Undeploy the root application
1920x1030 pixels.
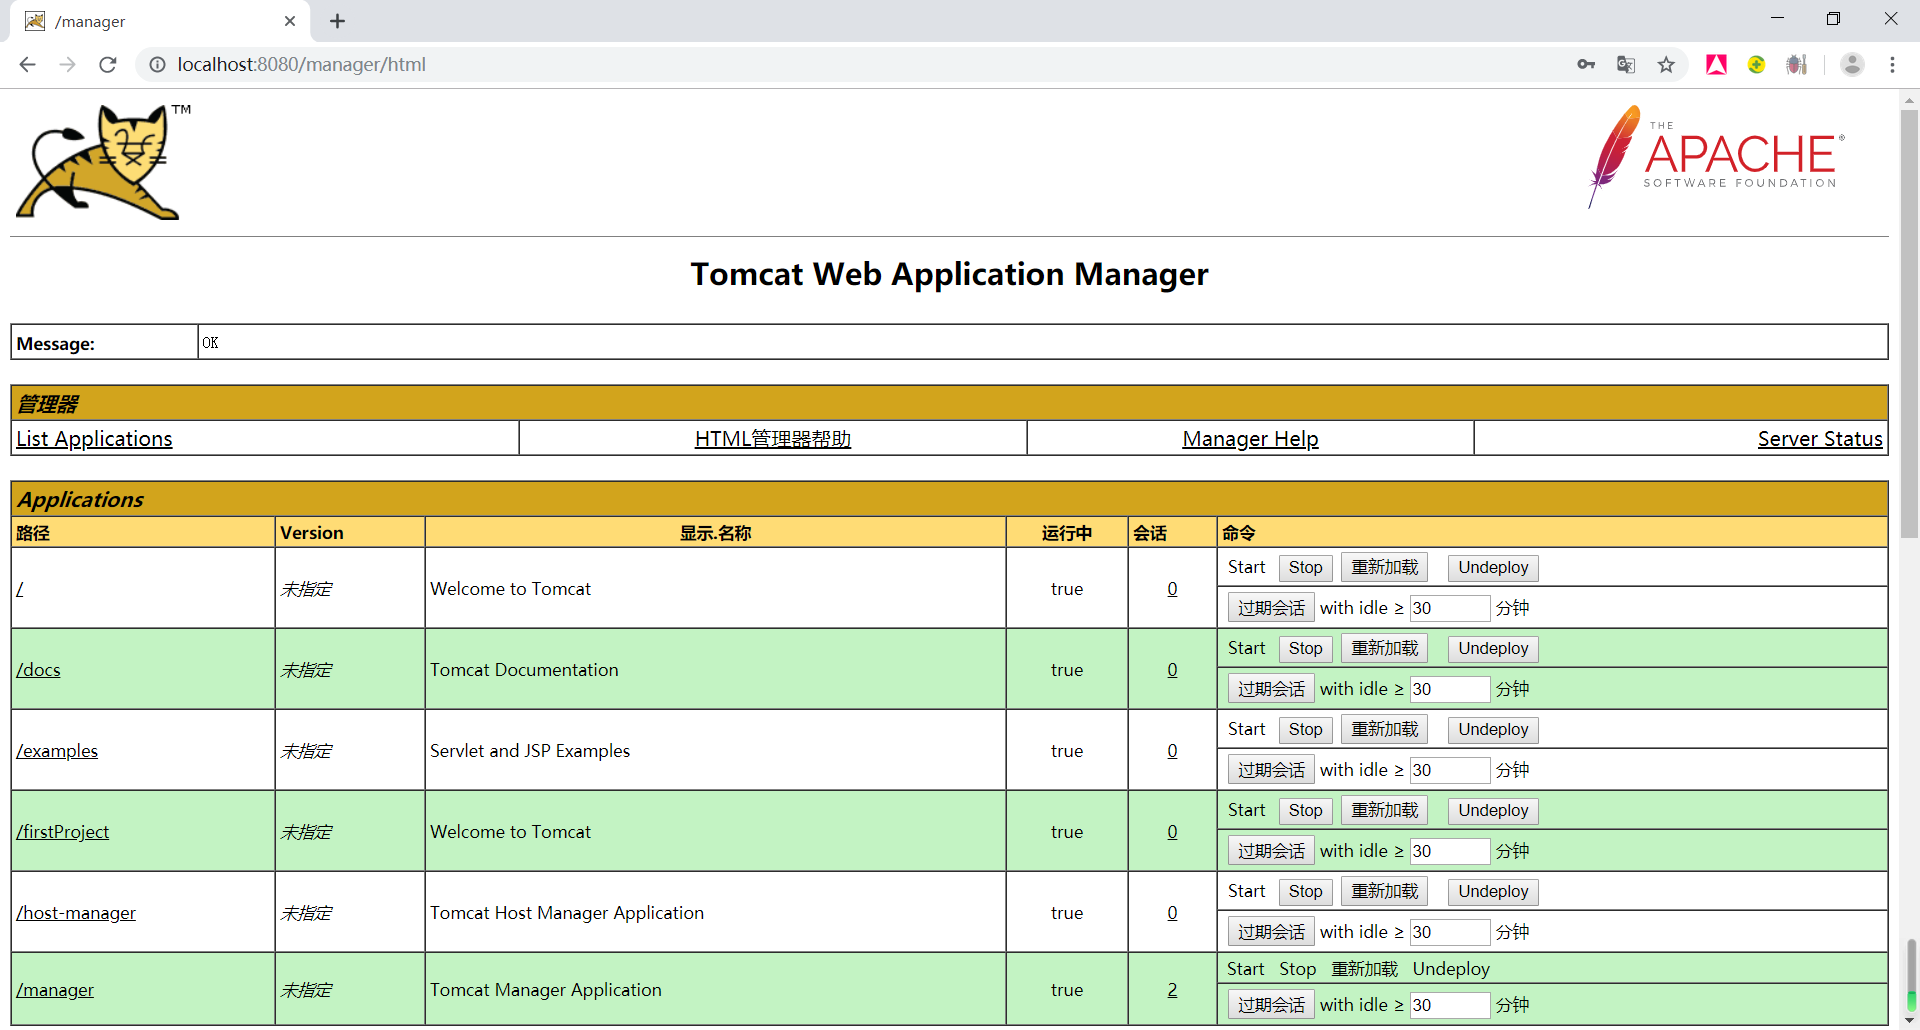click(x=1493, y=568)
